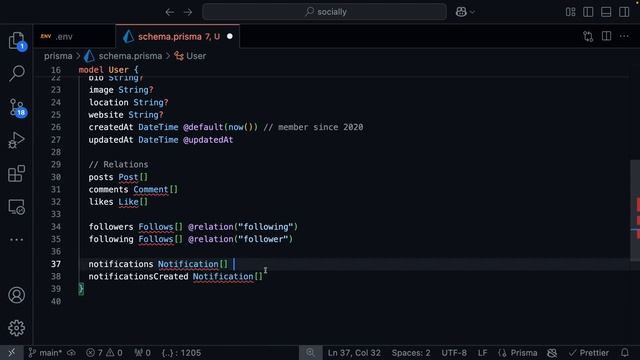The image size is (640, 360).
Task: Click the User symbol breadcrumb
Action: tap(196, 56)
